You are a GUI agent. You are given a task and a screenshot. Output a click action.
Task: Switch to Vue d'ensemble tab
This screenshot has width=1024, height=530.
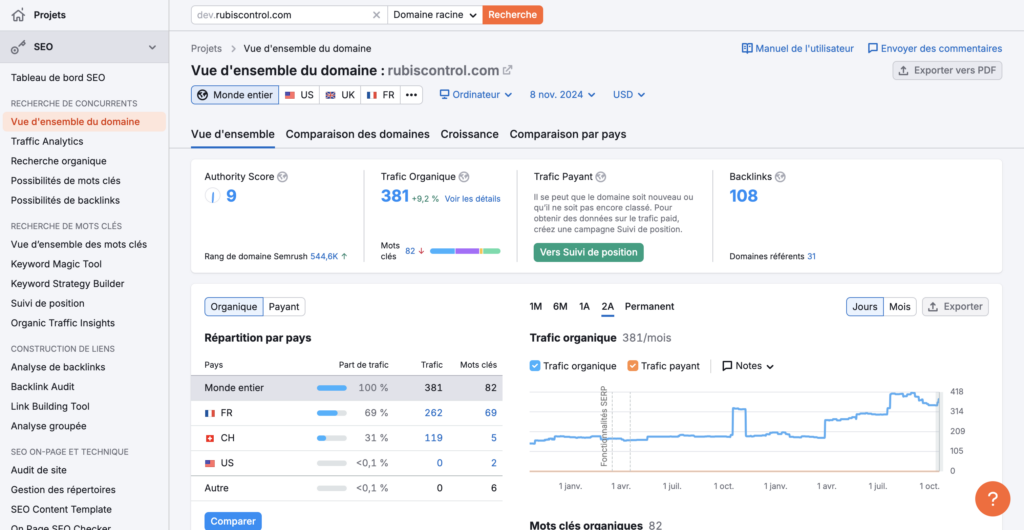[x=232, y=134]
